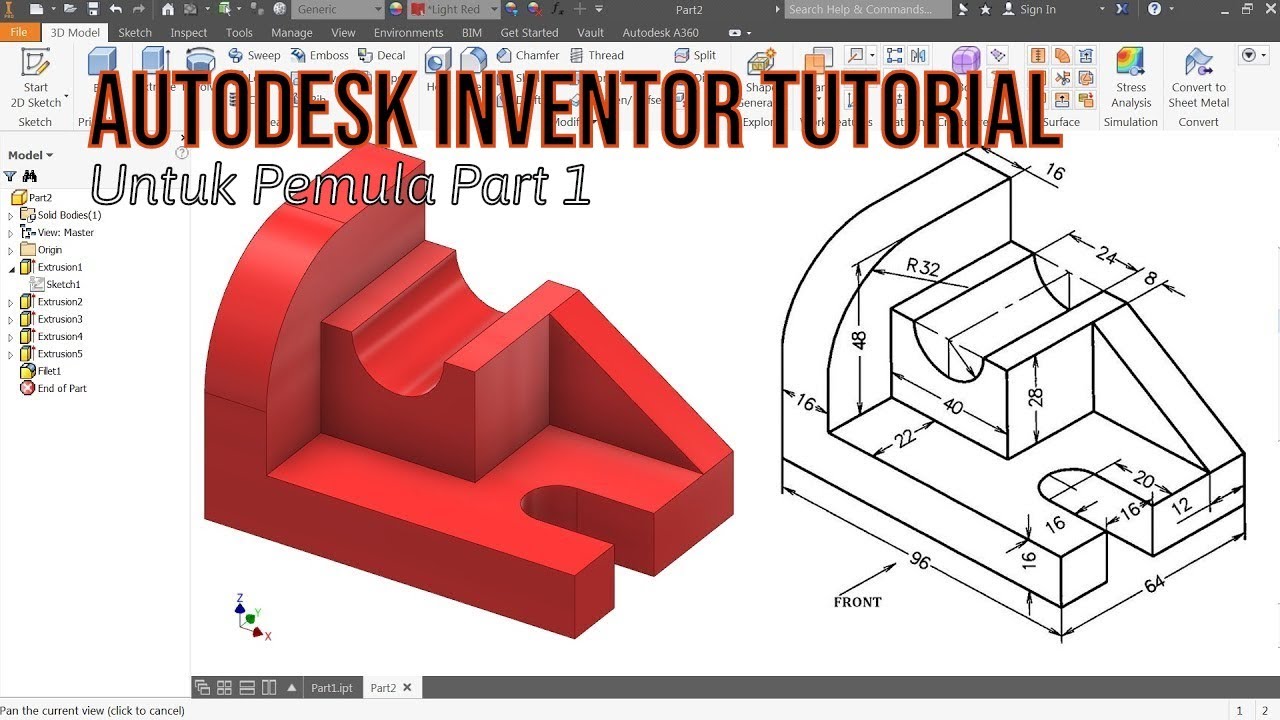This screenshot has width=1280, height=720.
Task: Switch to the Sketch ribbon tab
Action: tap(135, 32)
